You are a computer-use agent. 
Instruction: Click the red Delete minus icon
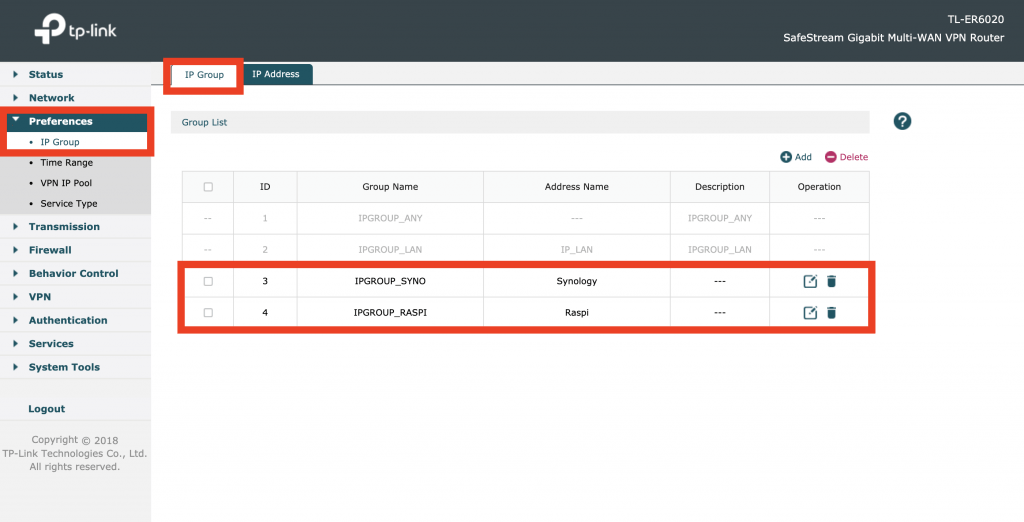pyautogui.click(x=830, y=157)
